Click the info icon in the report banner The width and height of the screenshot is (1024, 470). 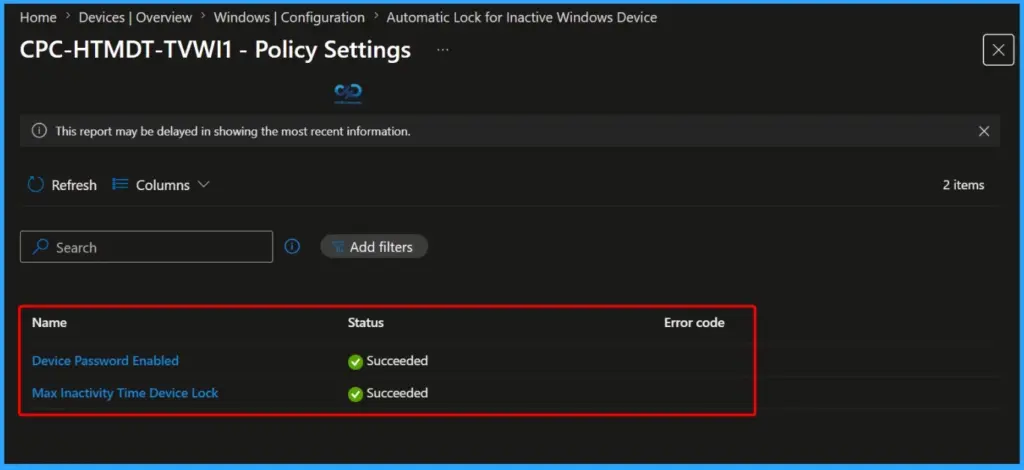39,131
